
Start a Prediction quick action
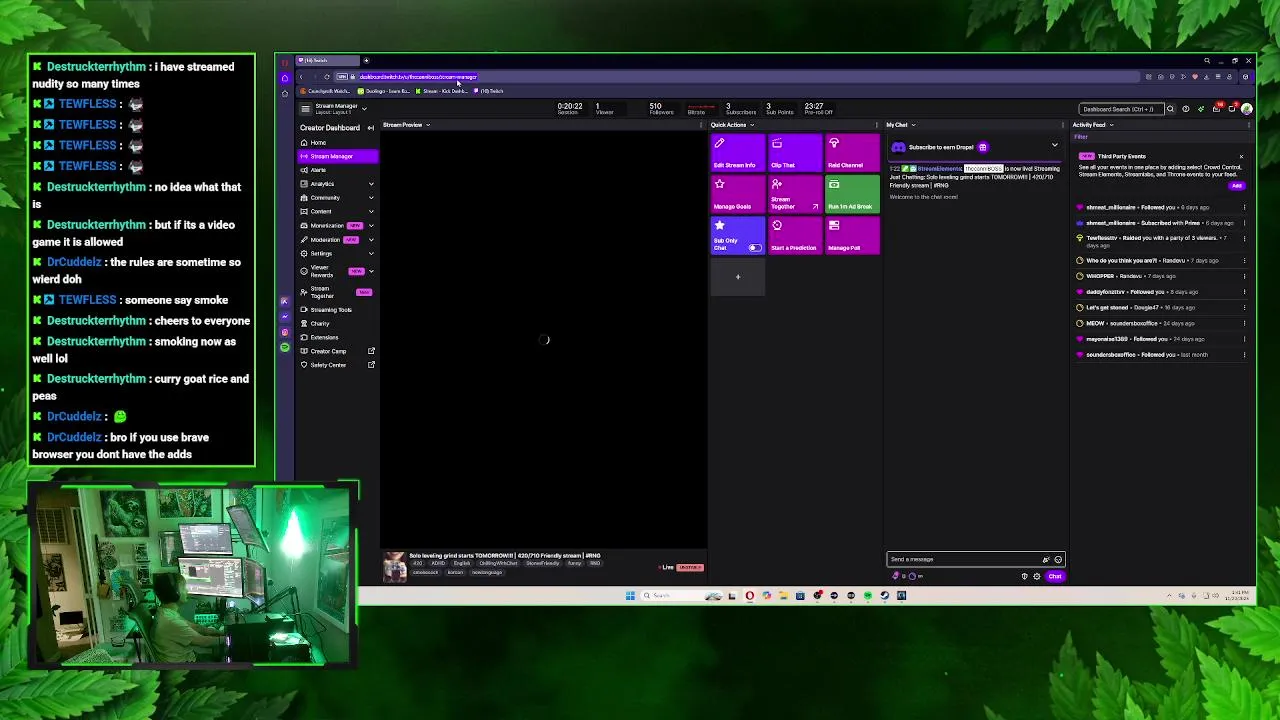795,235
